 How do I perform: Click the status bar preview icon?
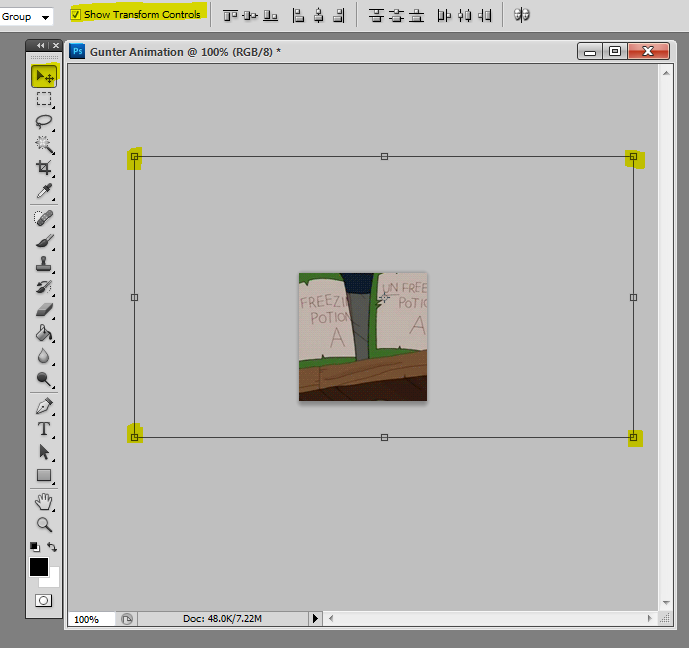127,619
